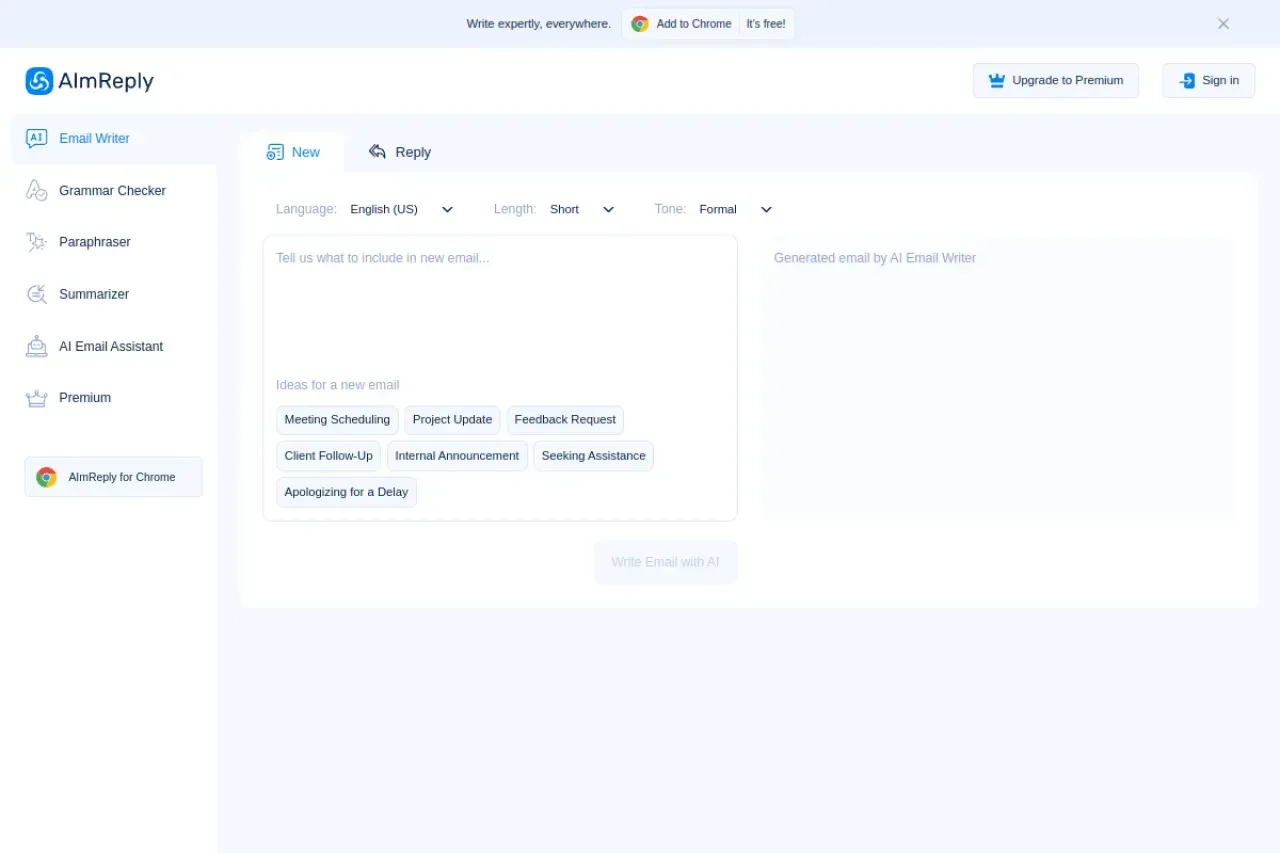This screenshot has width=1280, height=853.
Task: Click the Summarizer sidebar icon
Action: click(x=37, y=294)
